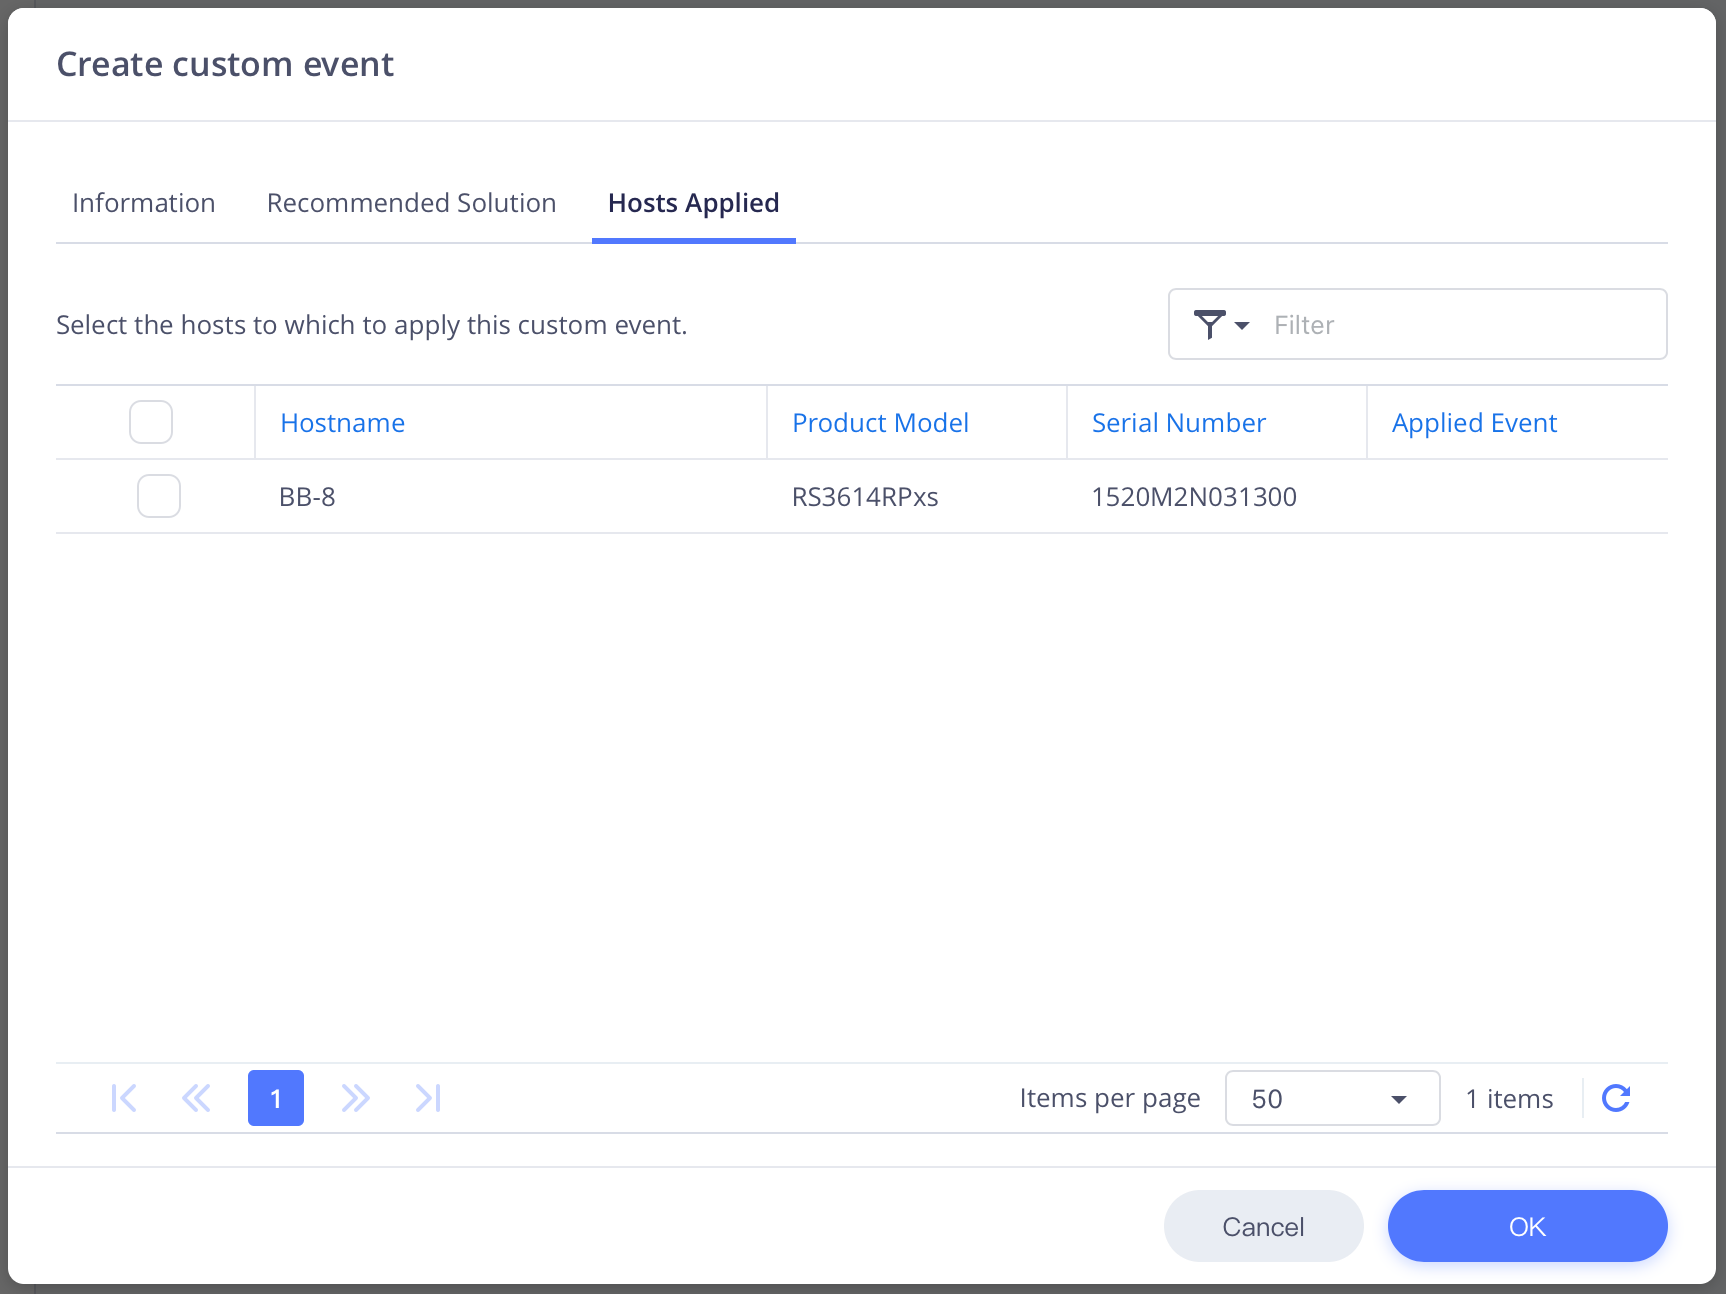
Task: Check the BB-8 host checkbox
Action: 159,496
